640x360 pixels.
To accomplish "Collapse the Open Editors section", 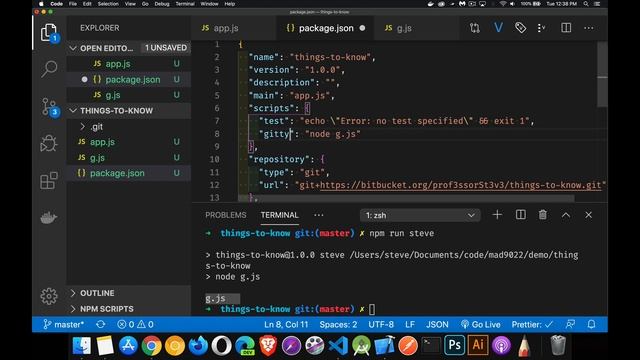I will pos(73,48).
